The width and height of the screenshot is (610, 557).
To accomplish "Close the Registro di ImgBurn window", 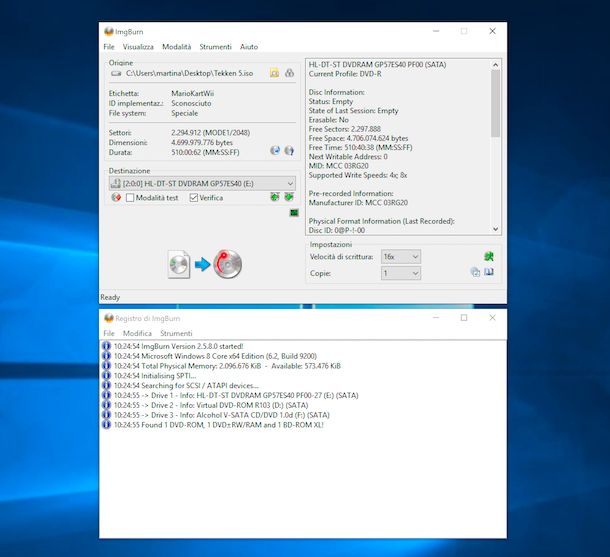I will click(493, 318).
